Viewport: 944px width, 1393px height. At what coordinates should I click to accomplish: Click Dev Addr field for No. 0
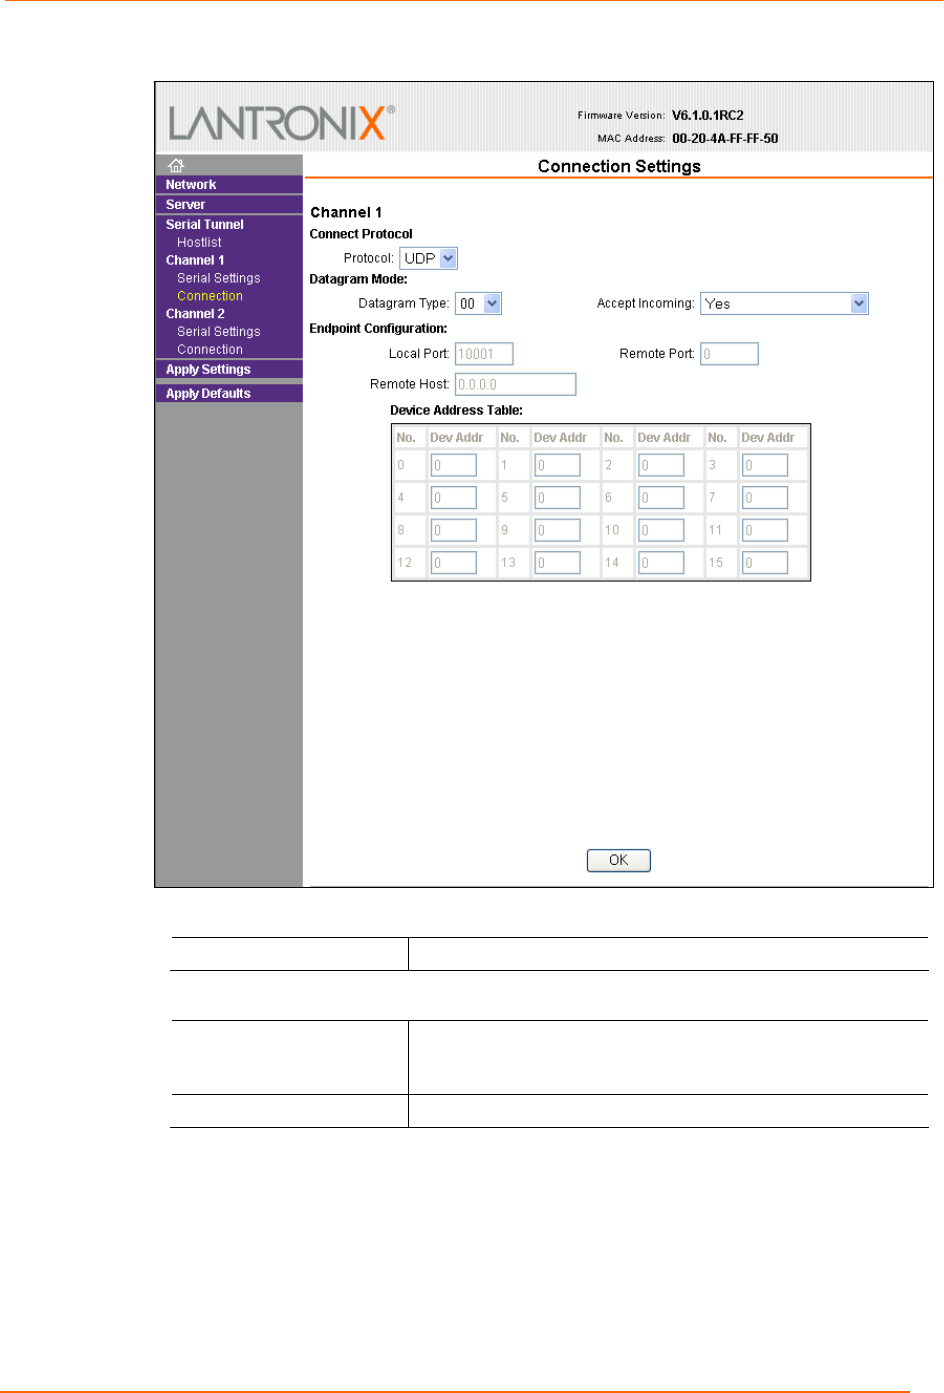point(454,465)
